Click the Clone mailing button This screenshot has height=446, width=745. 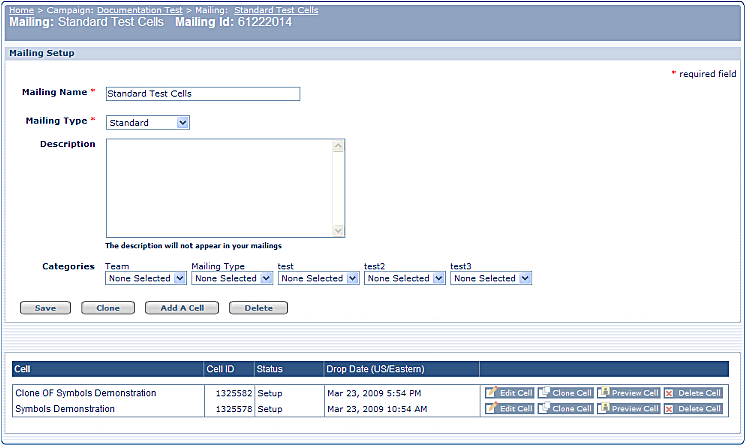coord(107,308)
